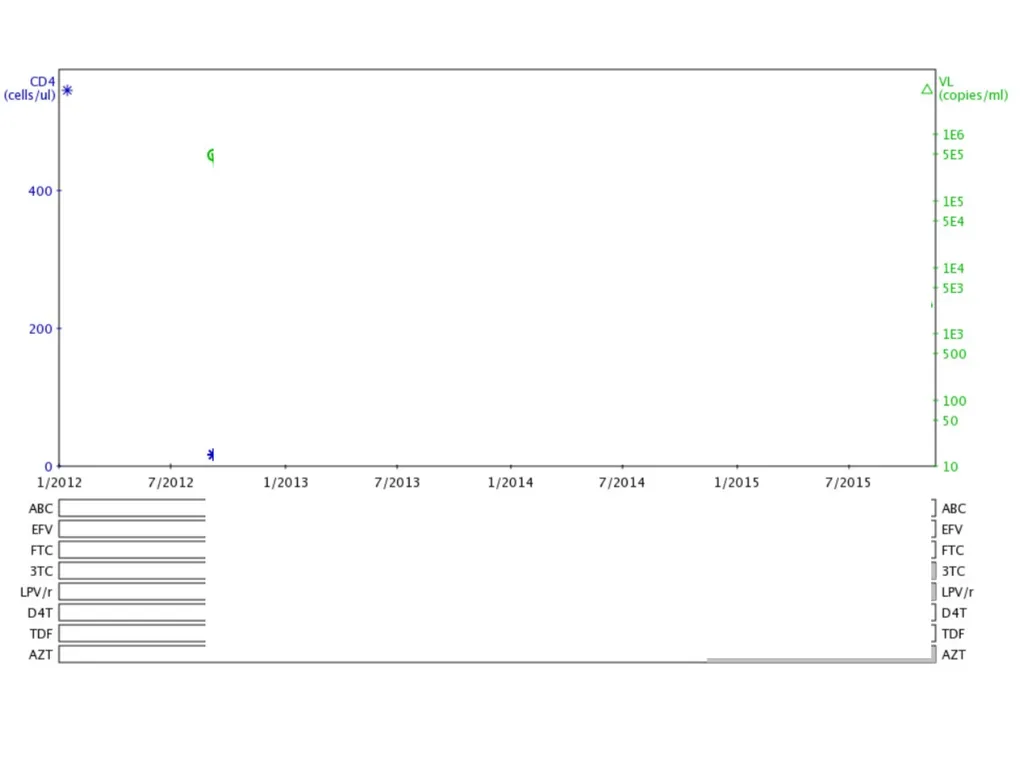Viewport: 1024px width, 768px height.
Task: Click the ABC drug label on the left
Action: tap(40, 509)
